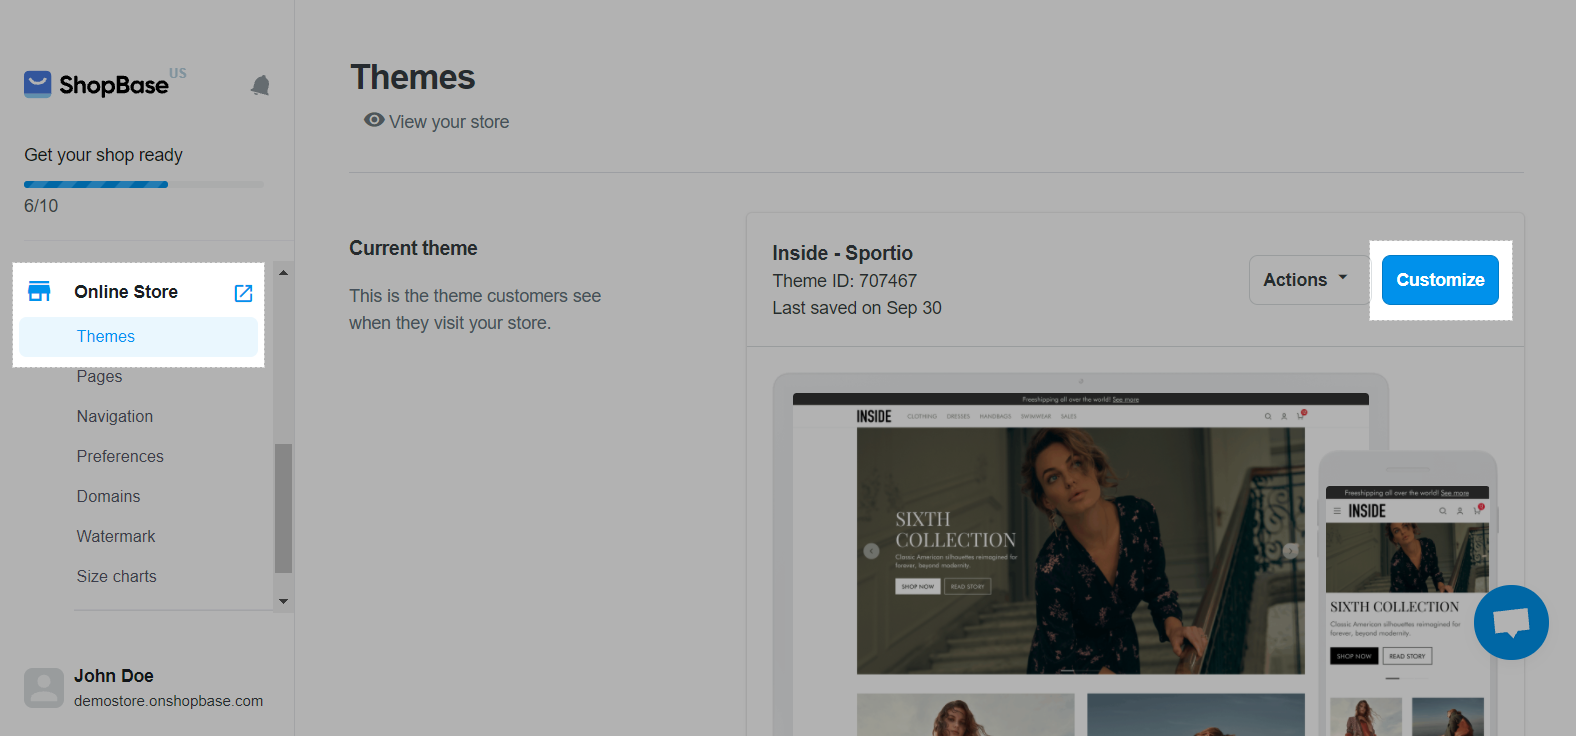Viewport: 1576px width, 736px height.
Task: Open Watermark in the sidebar
Action: [x=116, y=536]
